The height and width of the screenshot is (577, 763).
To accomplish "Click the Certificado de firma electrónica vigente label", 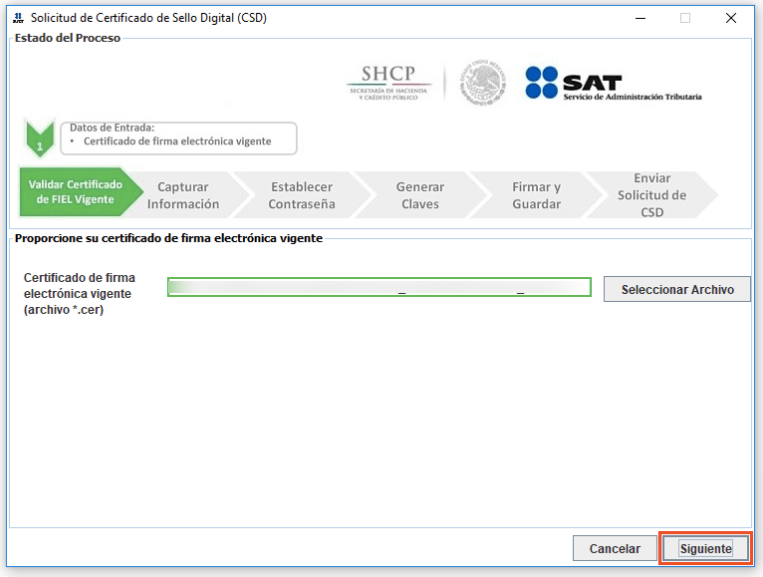I will 79,293.
